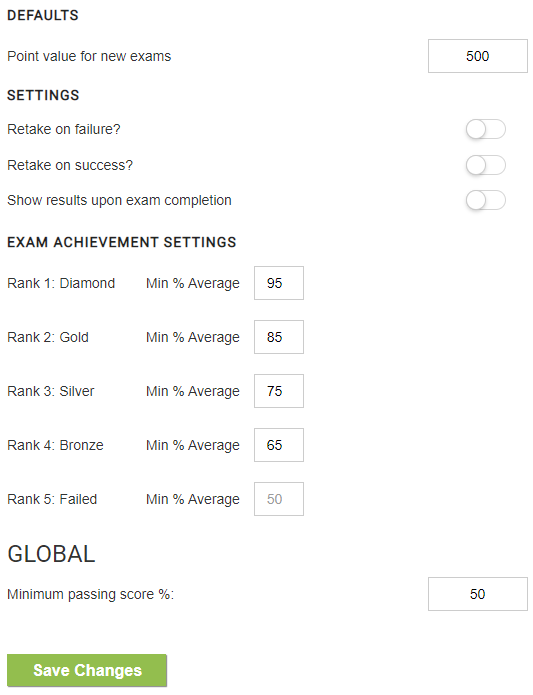This screenshot has width=533, height=695.
Task: Turn on Show results upon exam completion switch
Action: click(485, 200)
